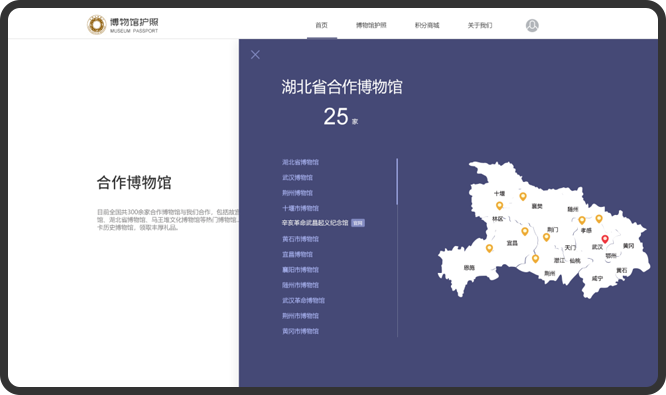Click the 25 家 museum count
This screenshot has width=666, height=395.
coord(341,116)
